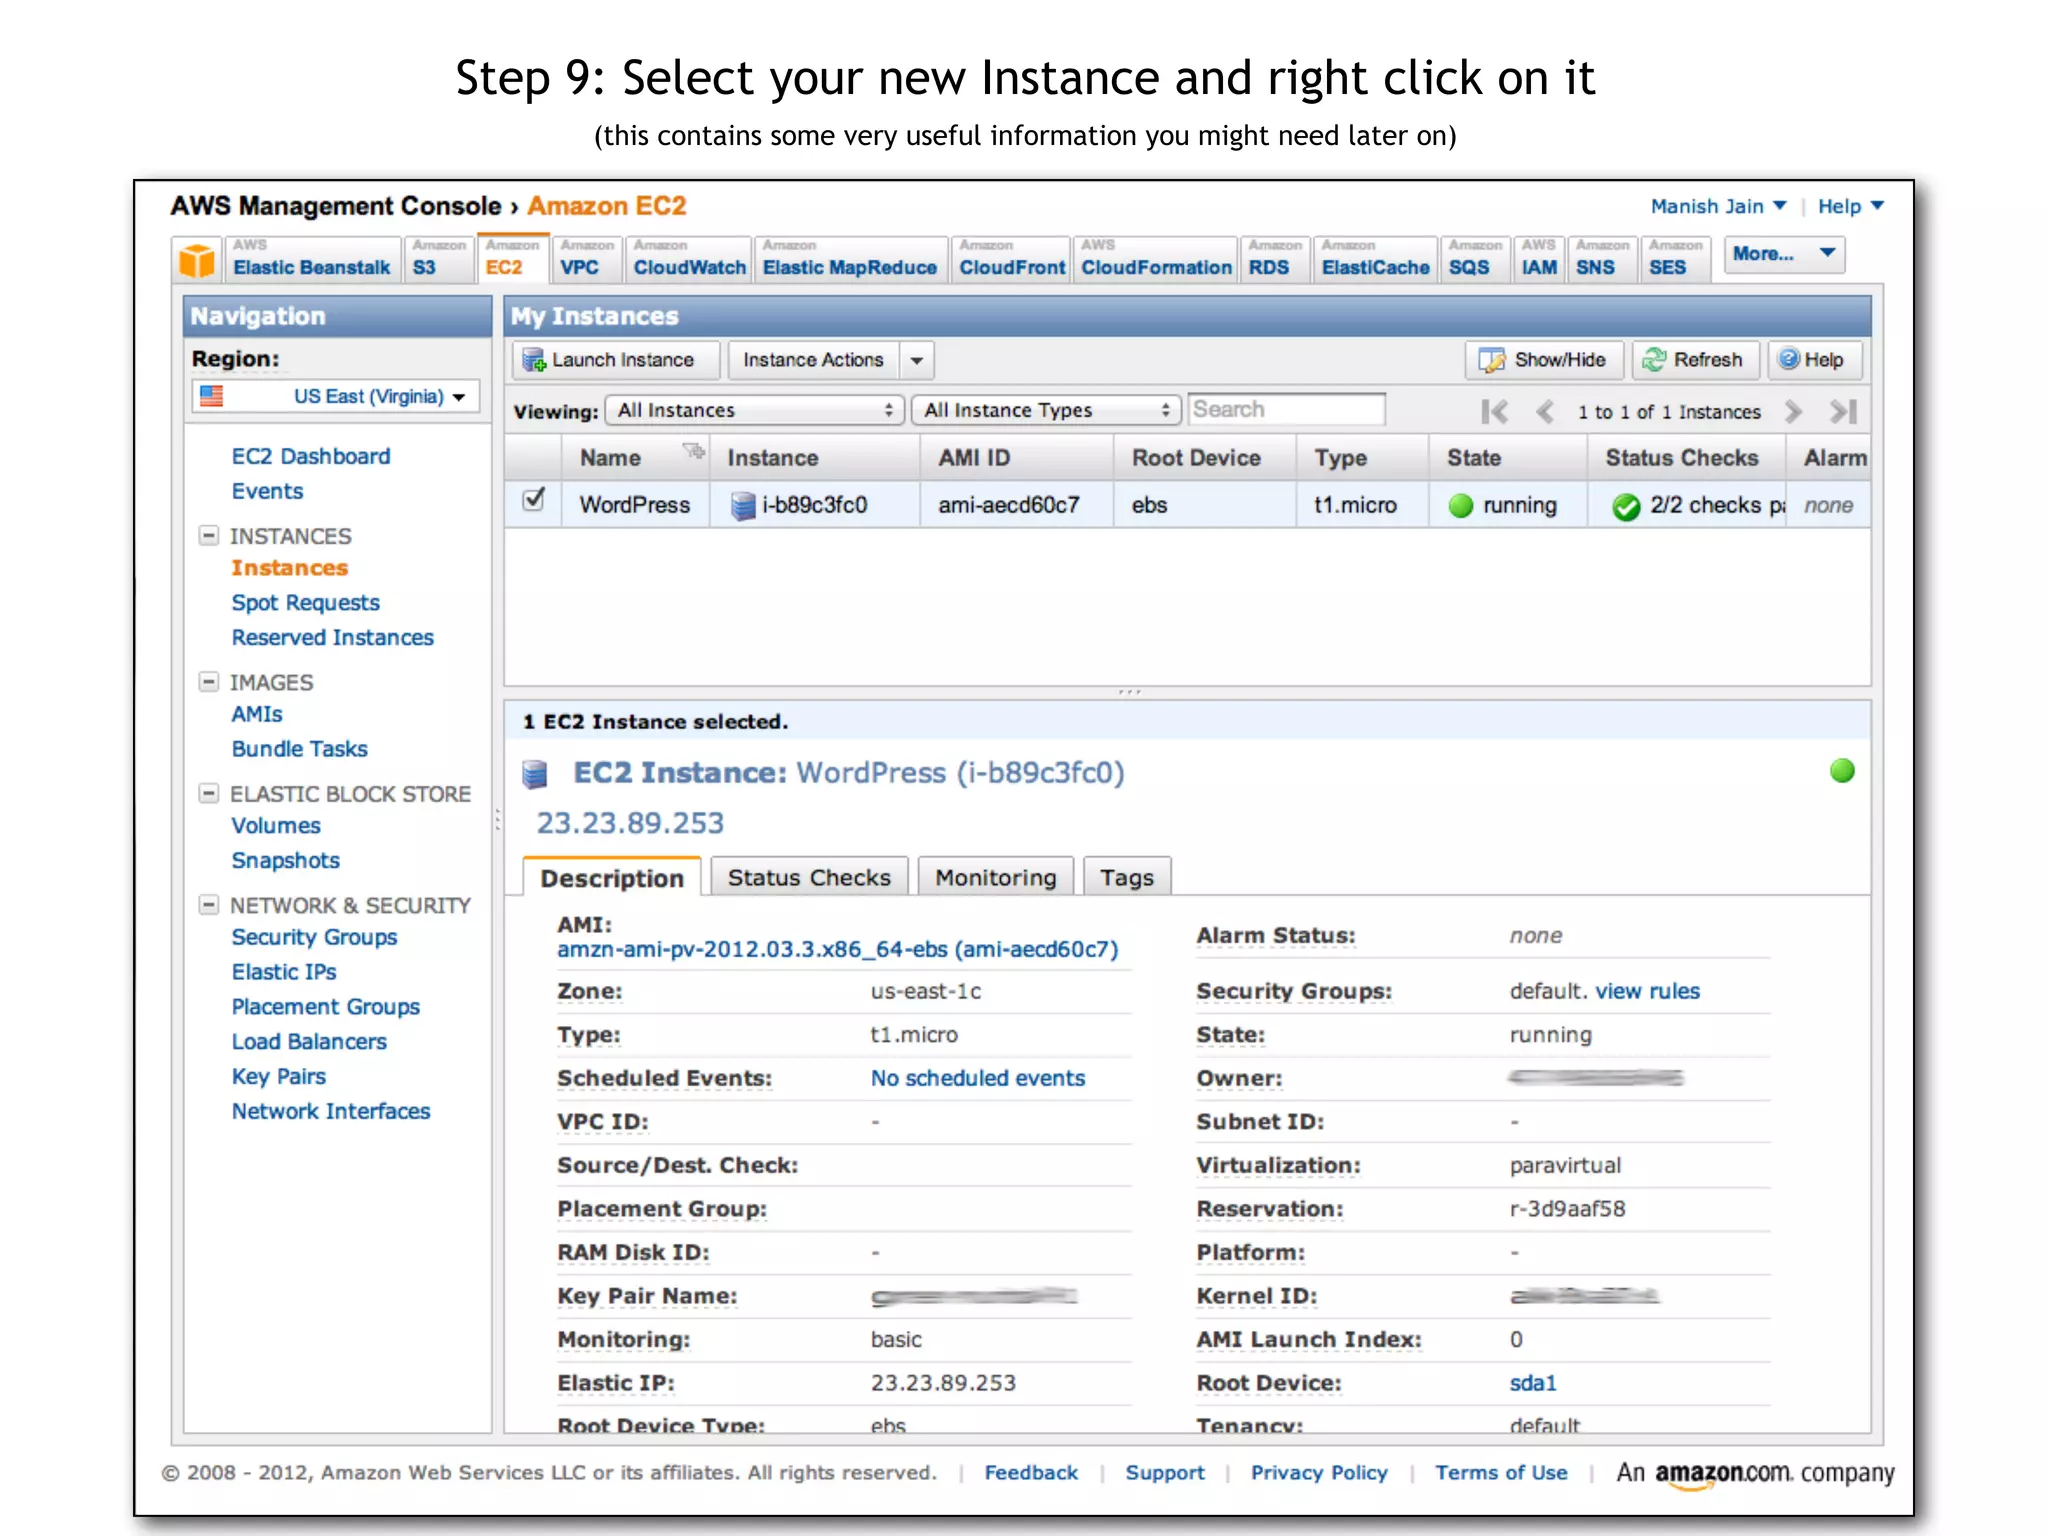The image size is (2048, 1536).
Task: Switch to the IAM service tab
Action: click(x=1538, y=260)
